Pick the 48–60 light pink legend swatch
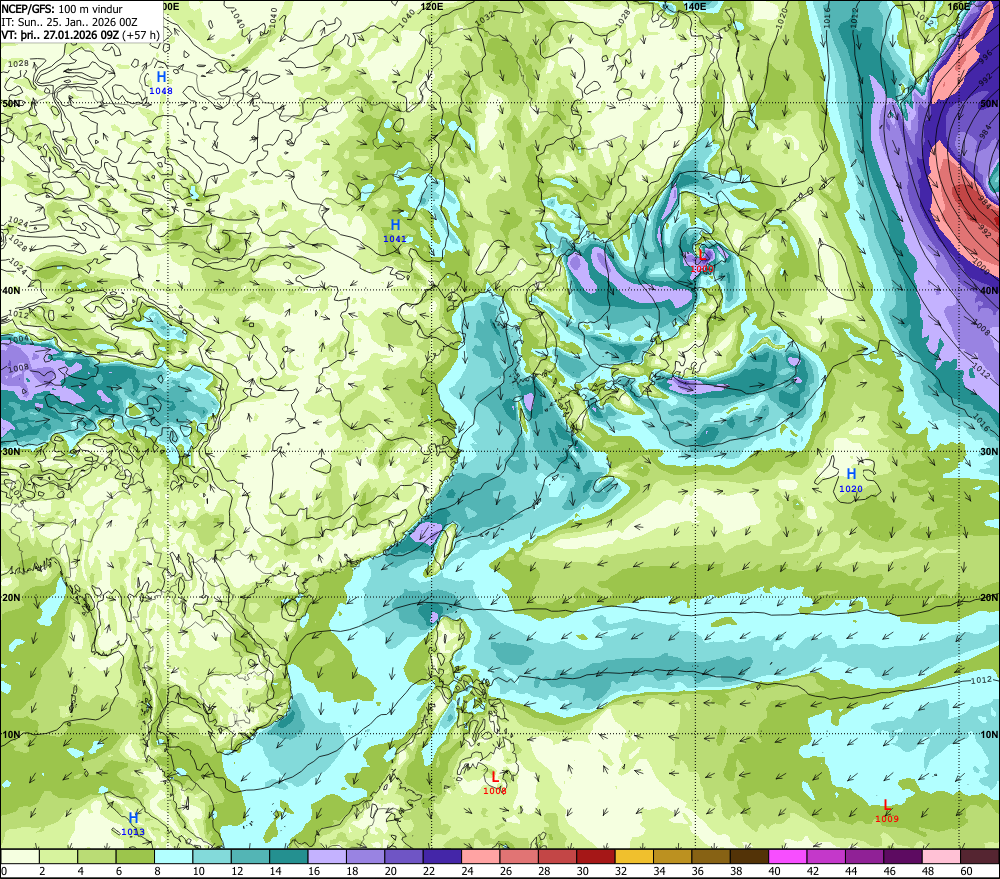 pos(941,856)
